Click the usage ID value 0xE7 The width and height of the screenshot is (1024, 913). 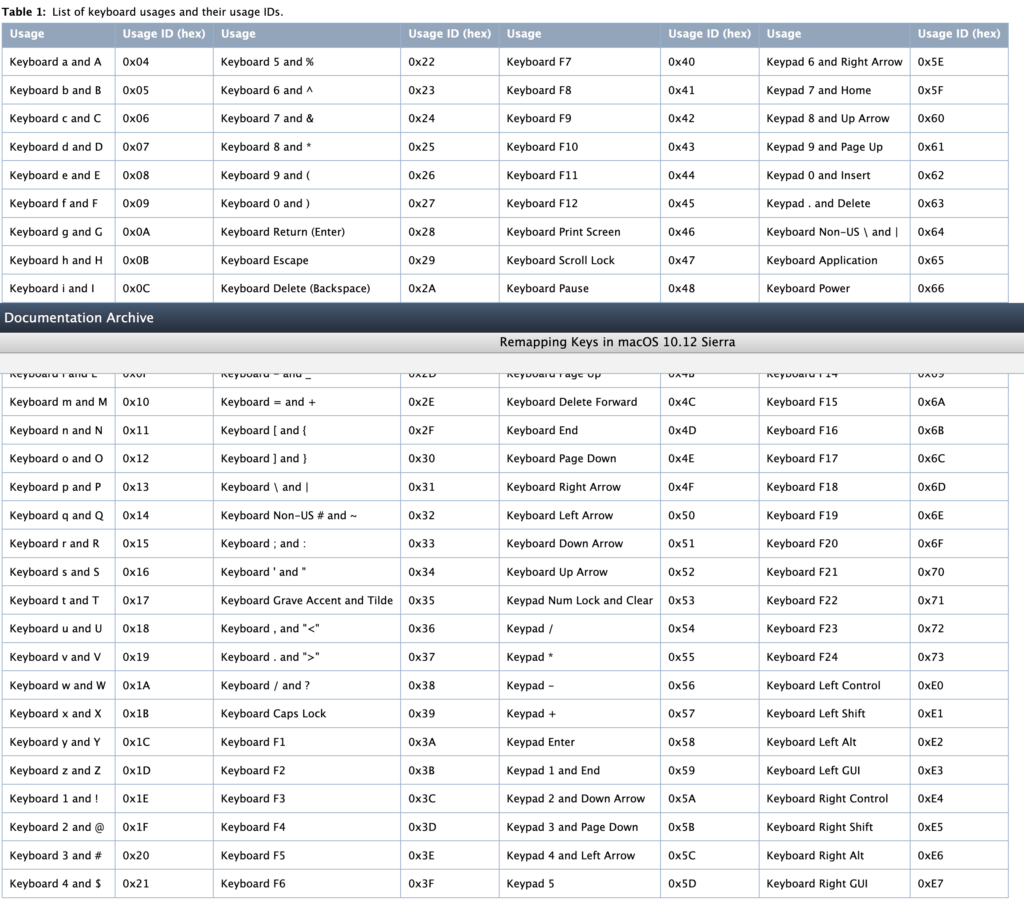pos(930,884)
